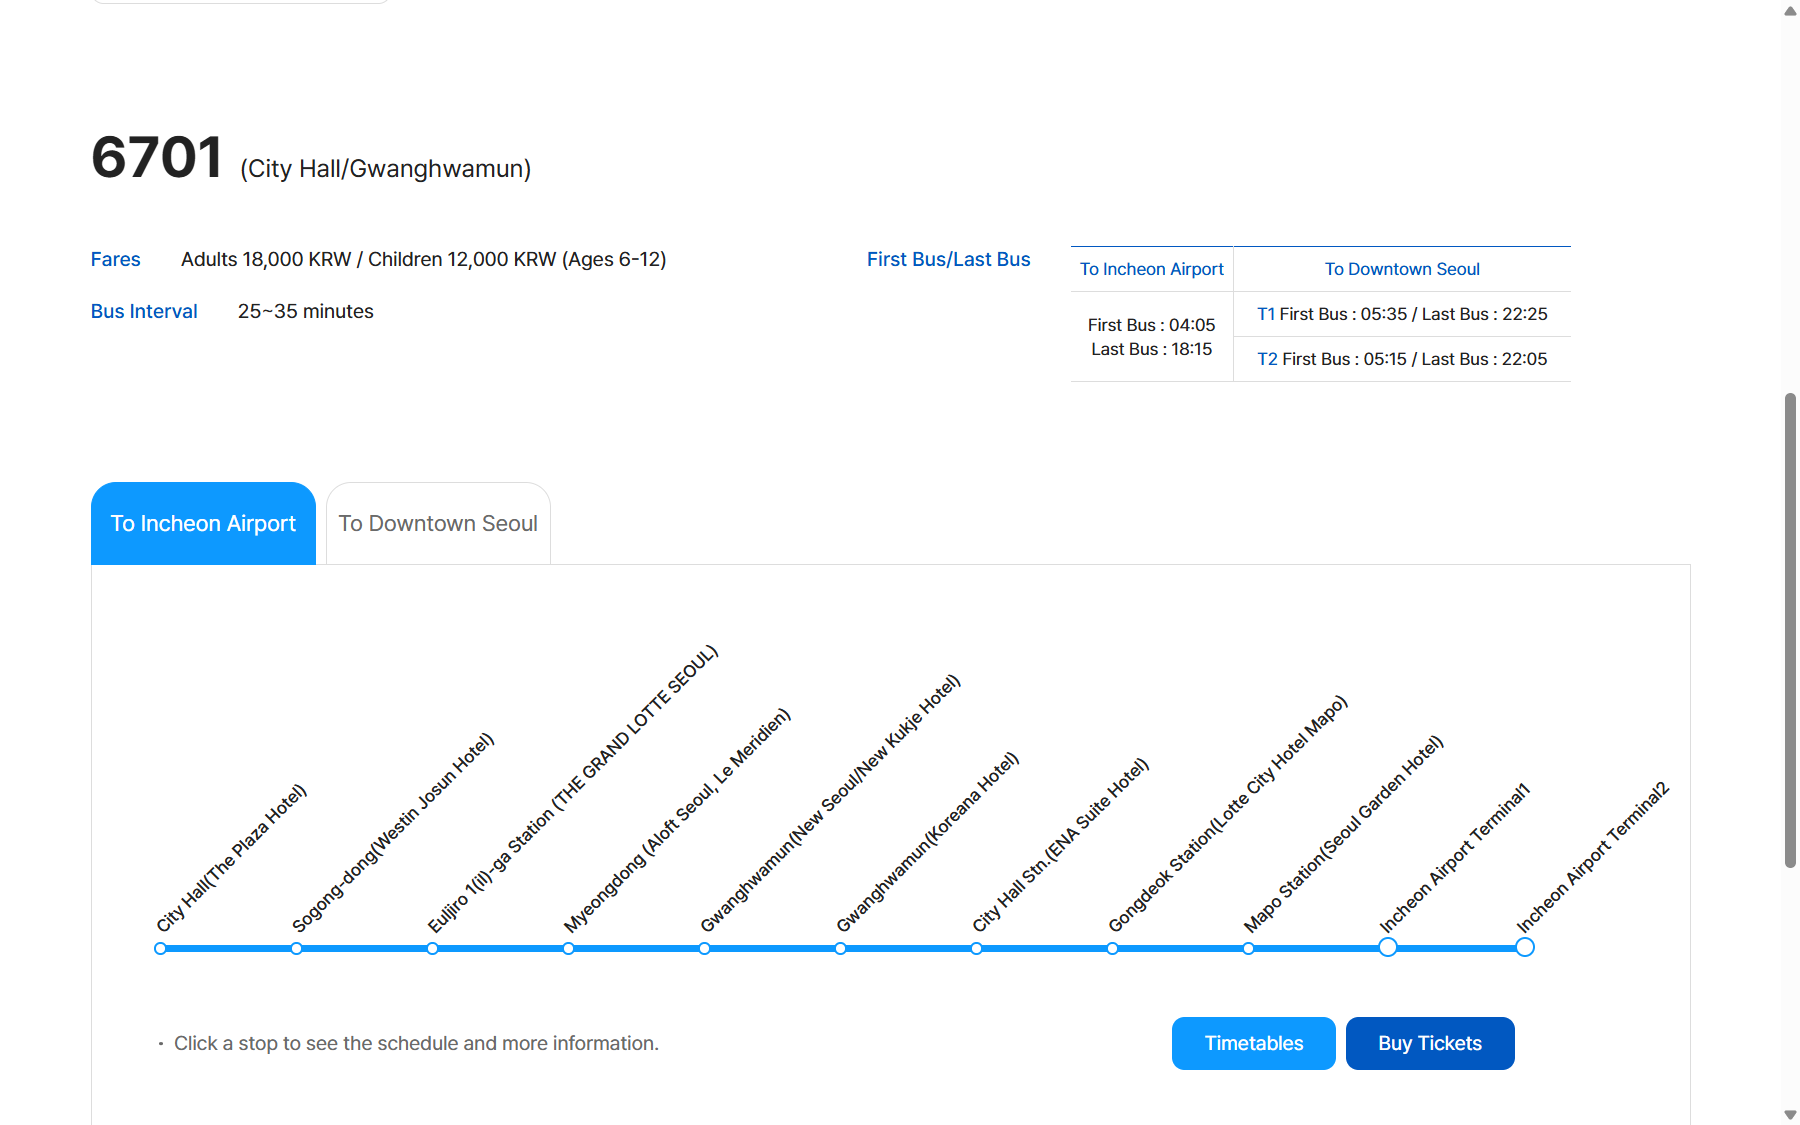Open the Timetables button
This screenshot has width=1800, height=1125.
[1253, 1043]
